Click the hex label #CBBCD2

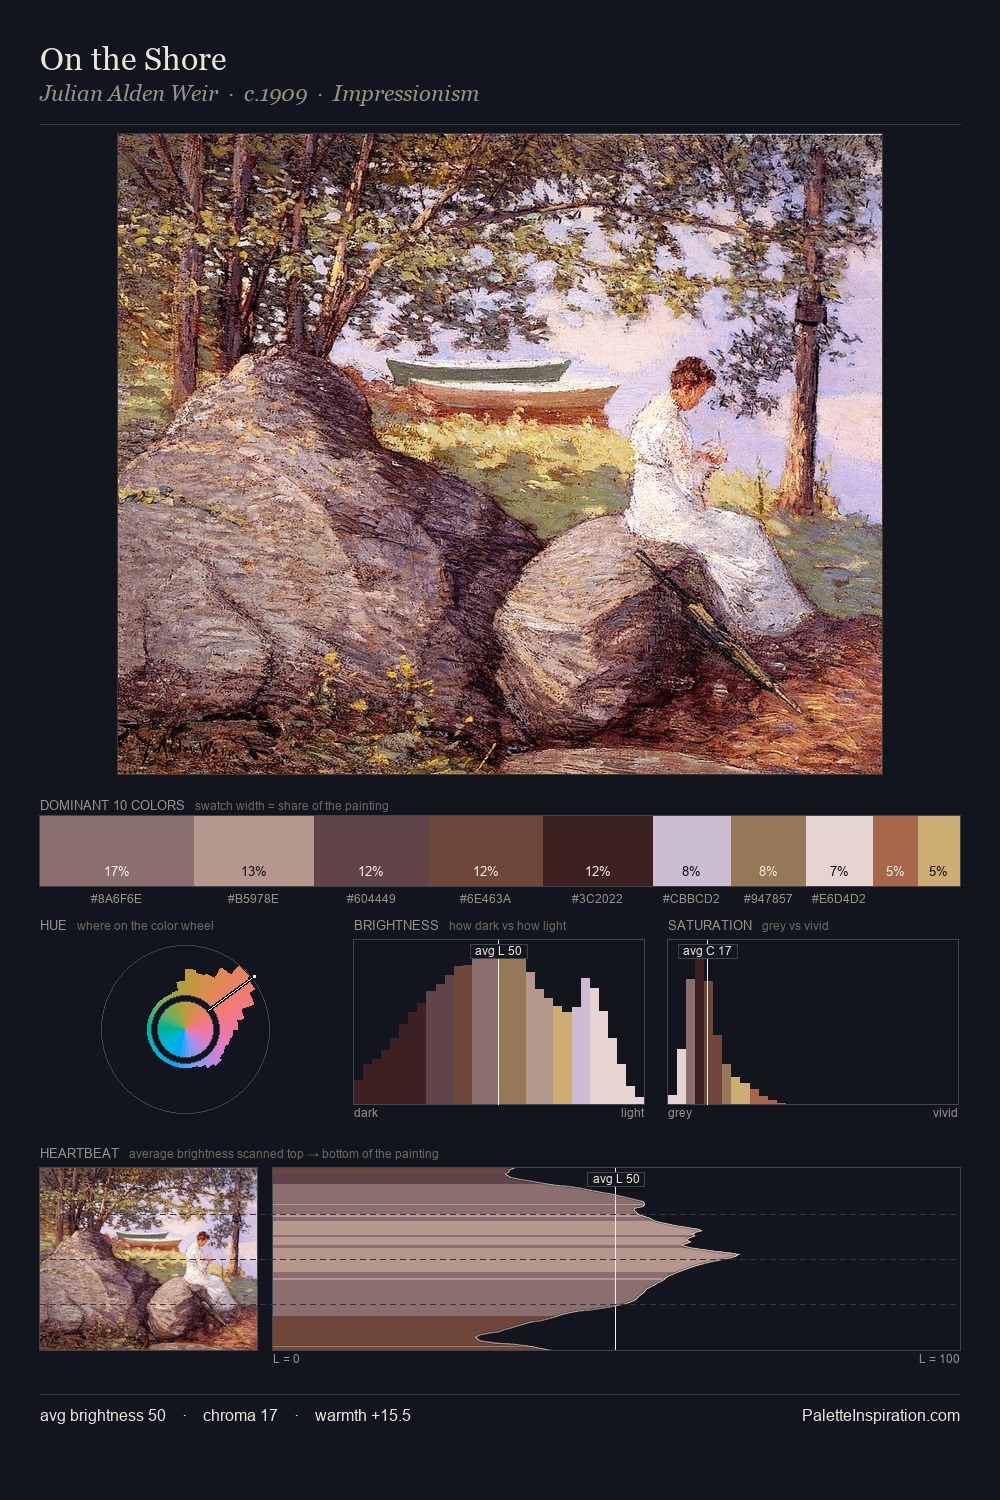pos(691,898)
